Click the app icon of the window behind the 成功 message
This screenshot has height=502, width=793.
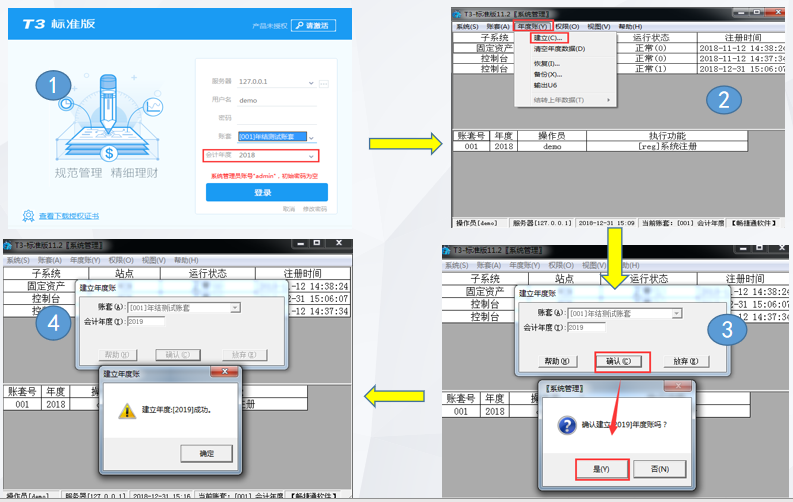pos(8,245)
